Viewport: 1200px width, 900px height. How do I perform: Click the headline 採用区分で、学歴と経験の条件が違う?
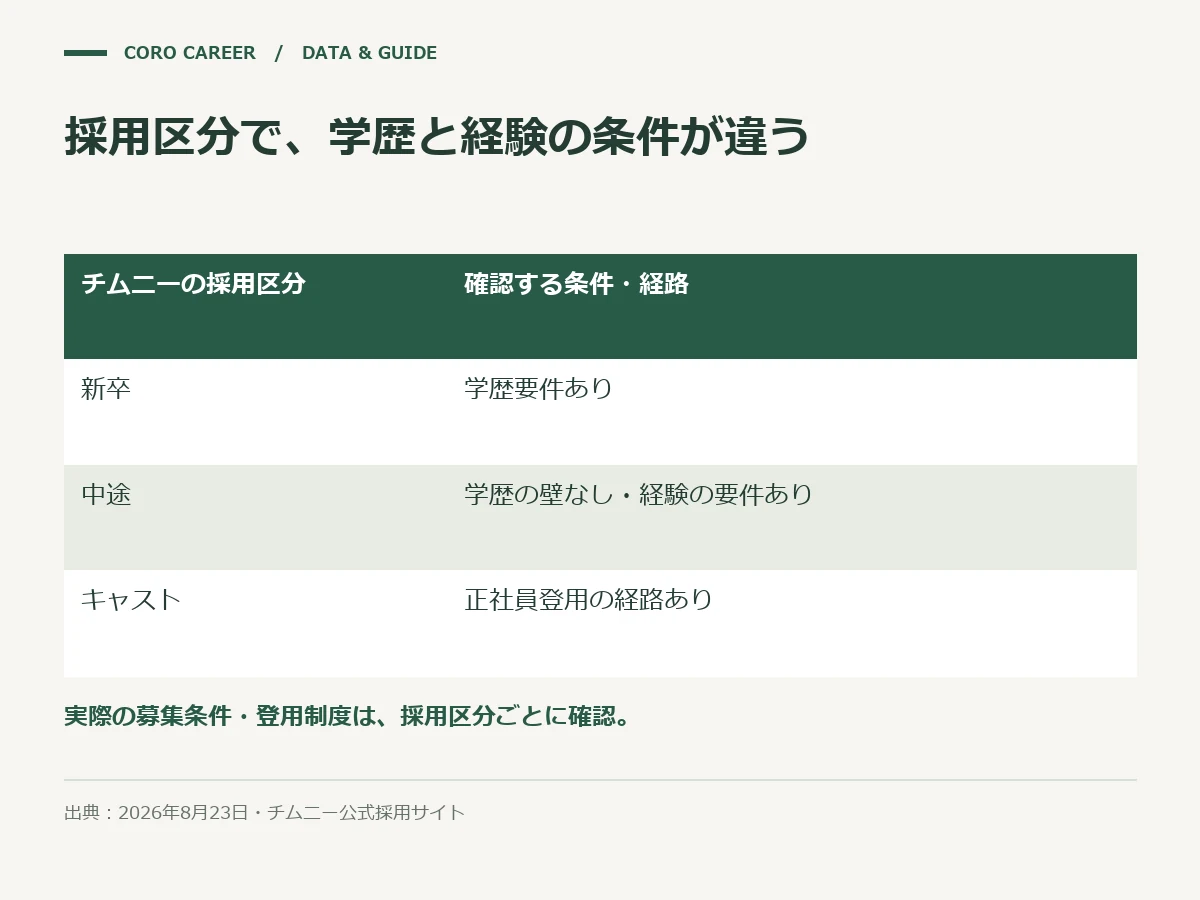pyautogui.click(x=437, y=137)
